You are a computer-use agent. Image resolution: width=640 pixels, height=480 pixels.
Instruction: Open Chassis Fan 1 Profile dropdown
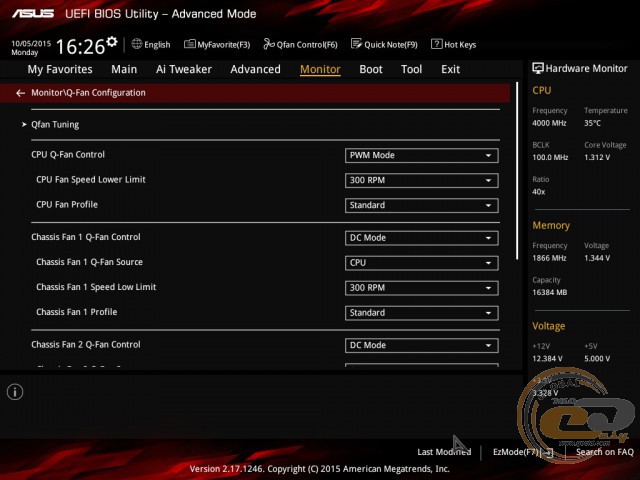click(x=422, y=313)
